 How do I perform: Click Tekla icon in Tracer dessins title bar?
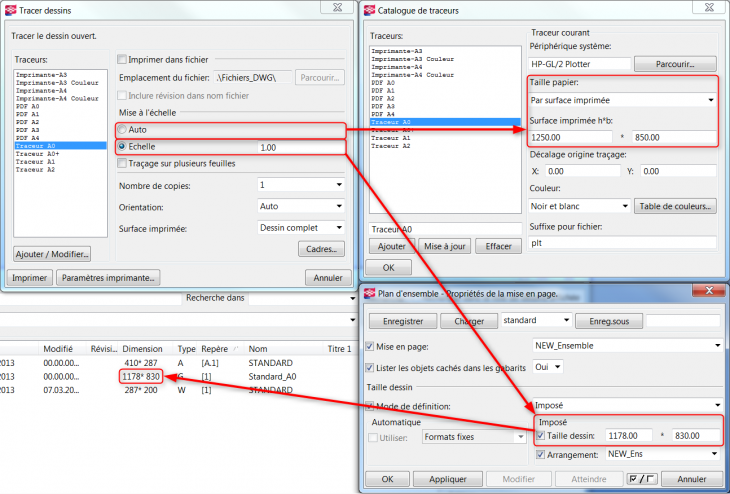point(10,10)
